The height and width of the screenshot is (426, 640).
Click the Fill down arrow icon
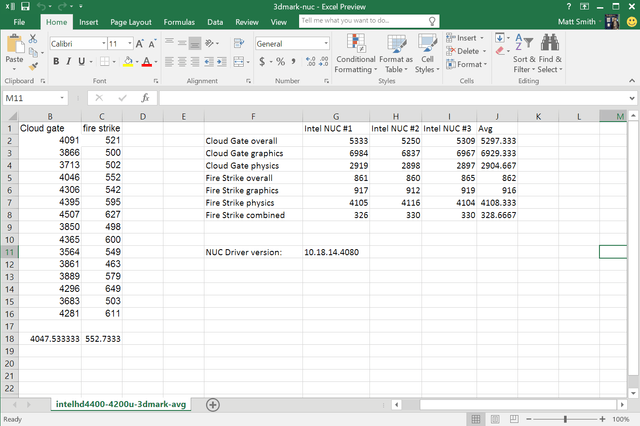pyautogui.click(x=500, y=38)
